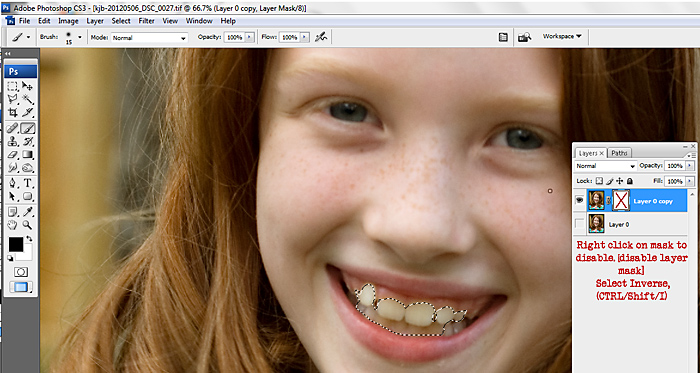
Task: Show Layer 0 via visibility box
Action: 579,224
